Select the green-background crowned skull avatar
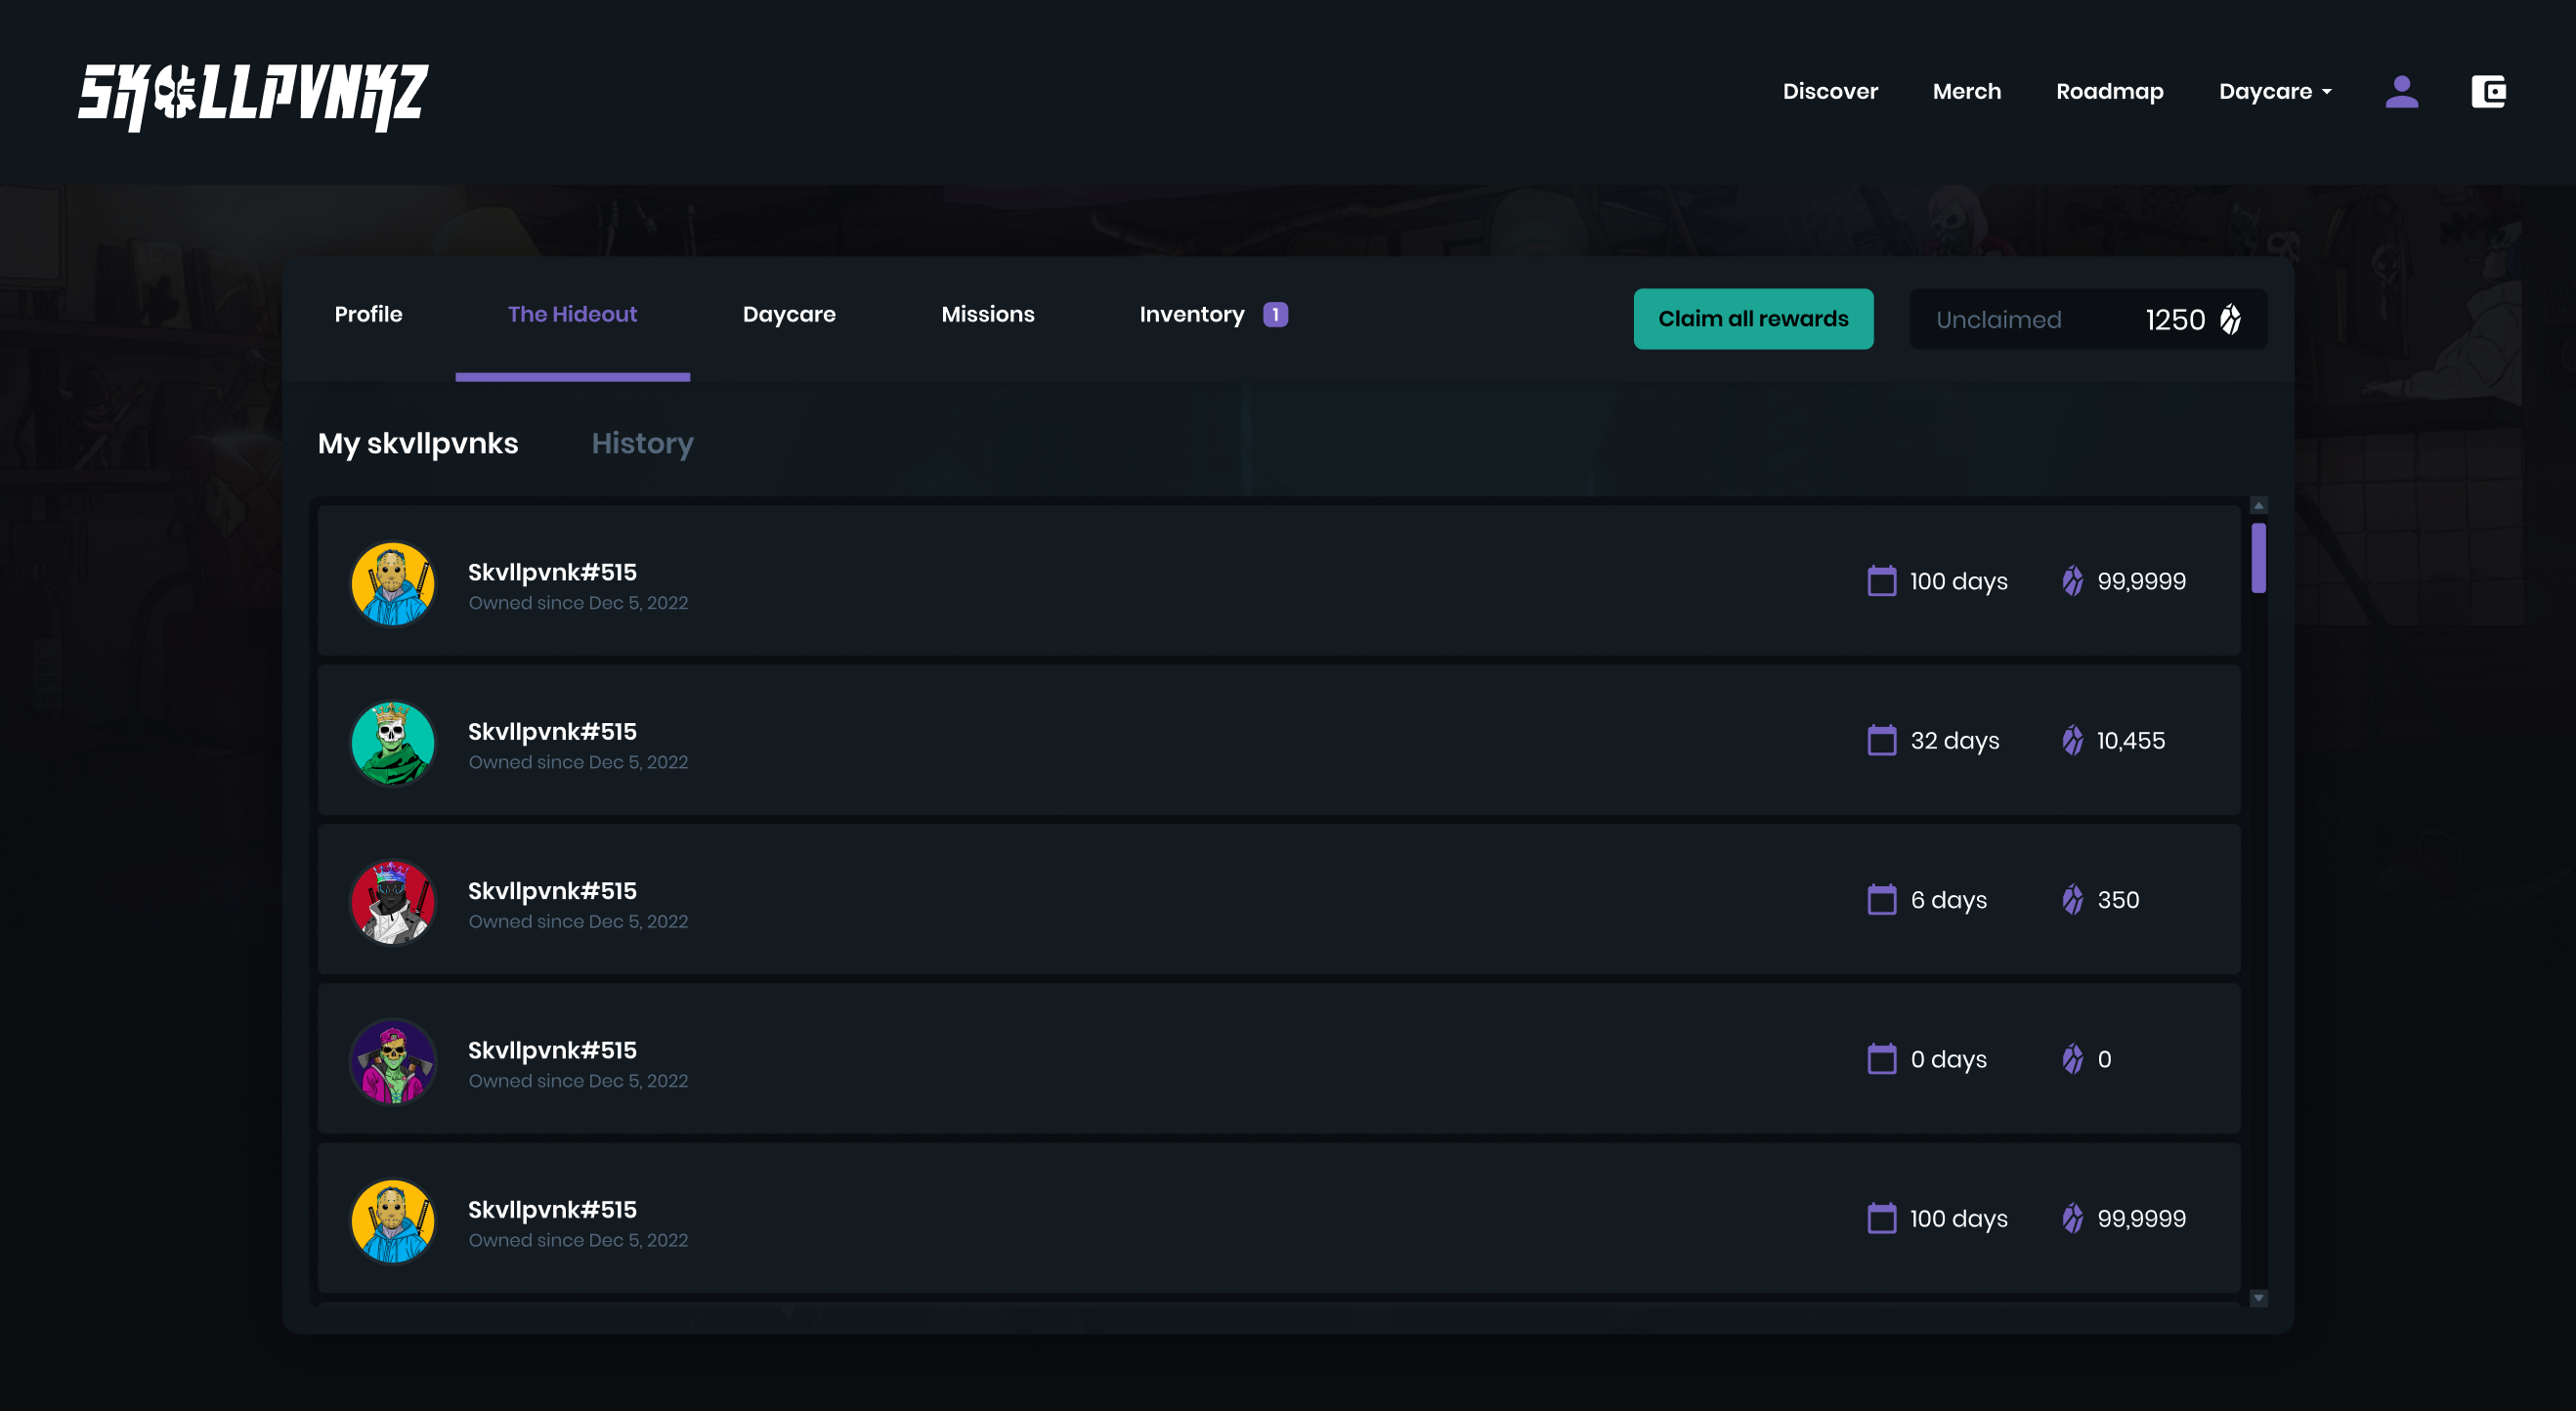 pyautogui.click(x=393, y=743)
